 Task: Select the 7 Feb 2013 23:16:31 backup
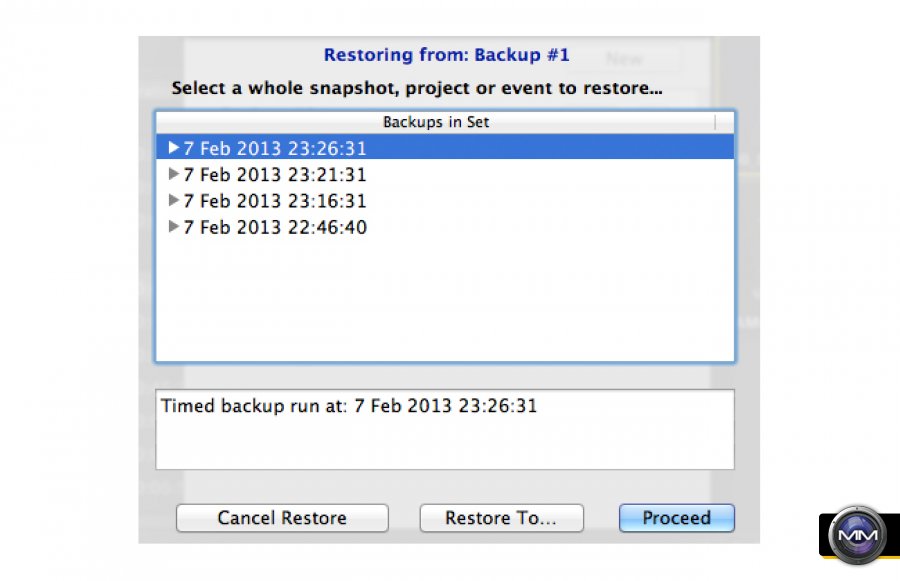point(275,201)
